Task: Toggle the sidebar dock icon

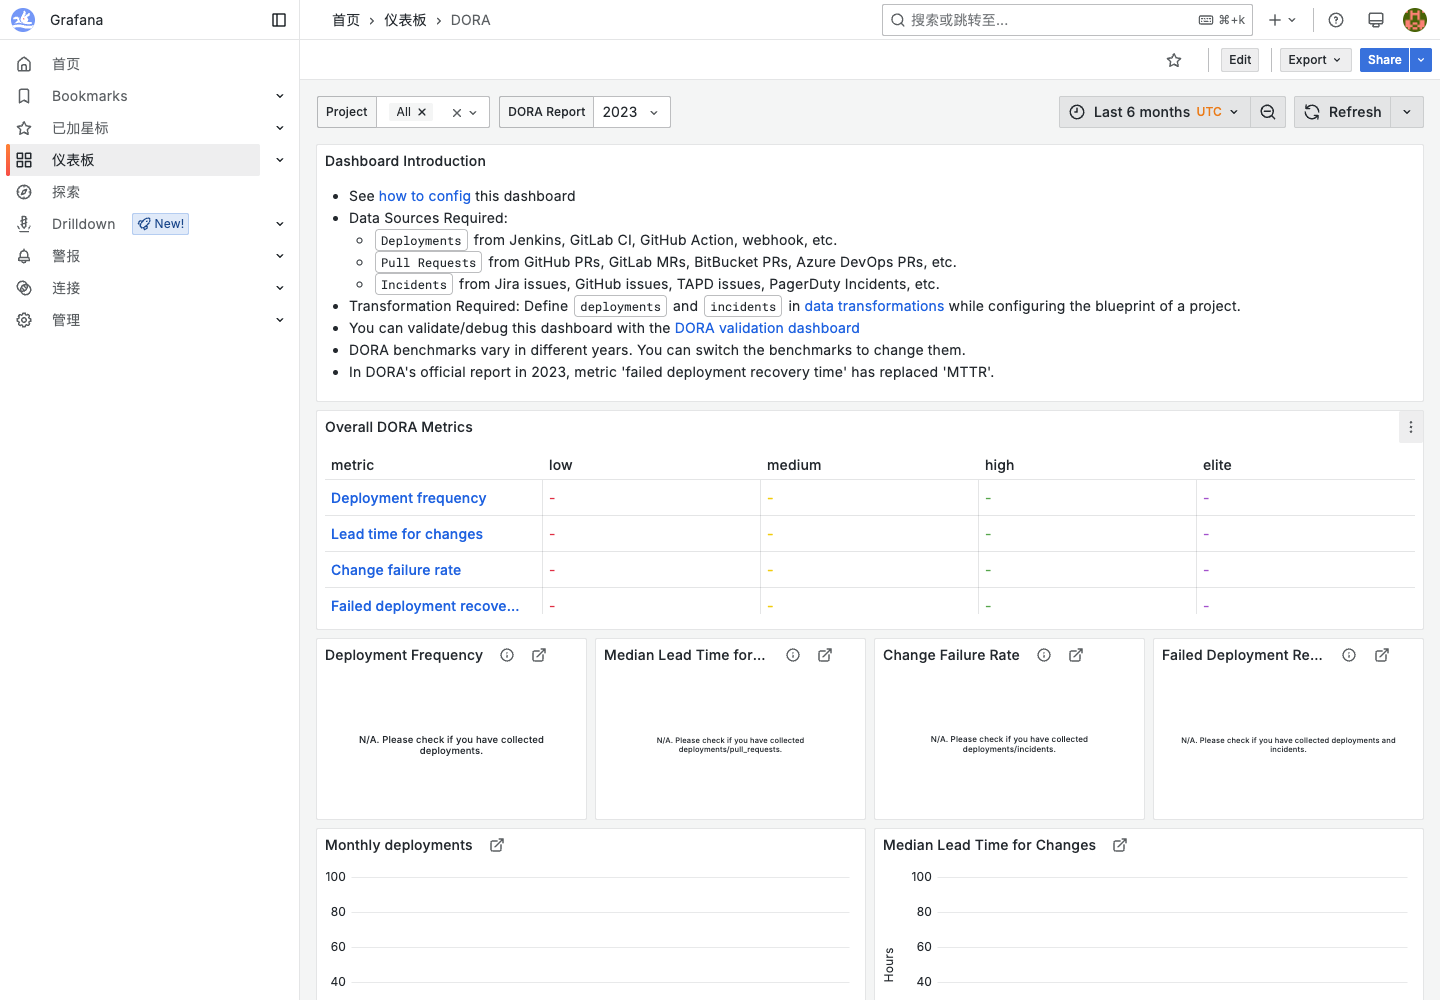Action: [x=279, y=20]
